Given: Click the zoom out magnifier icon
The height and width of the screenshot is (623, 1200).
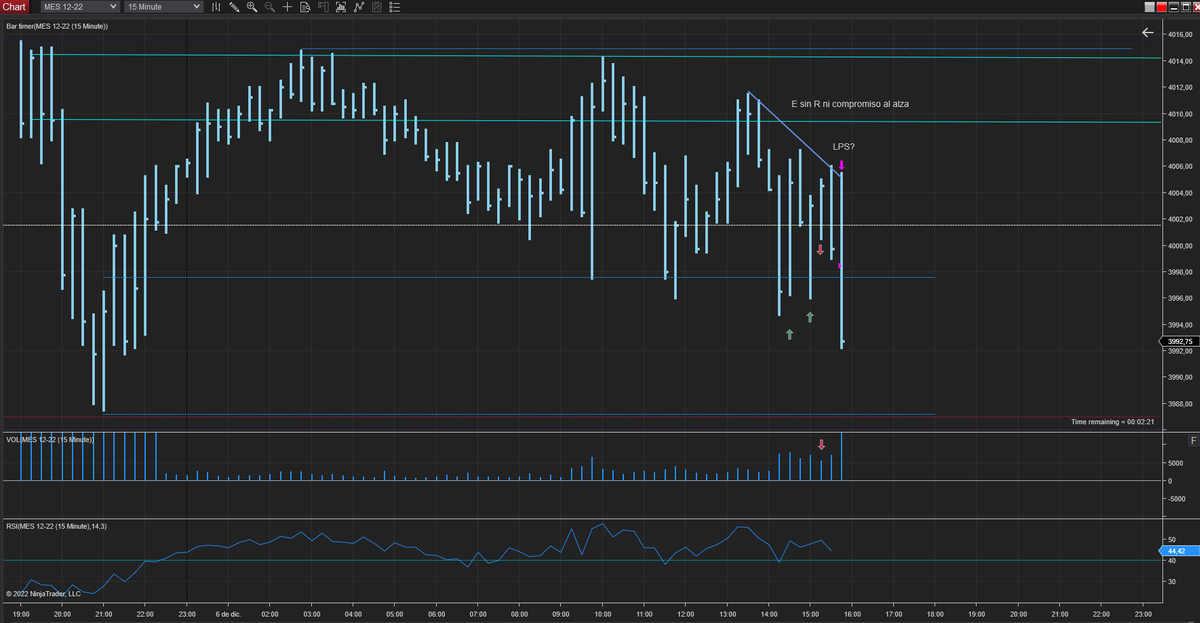Looking at the screenshot, I should coord(270,7).
